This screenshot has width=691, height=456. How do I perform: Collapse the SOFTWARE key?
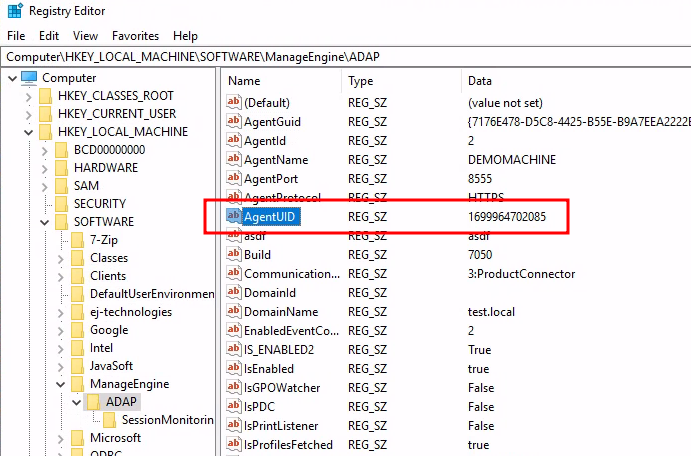45,222
